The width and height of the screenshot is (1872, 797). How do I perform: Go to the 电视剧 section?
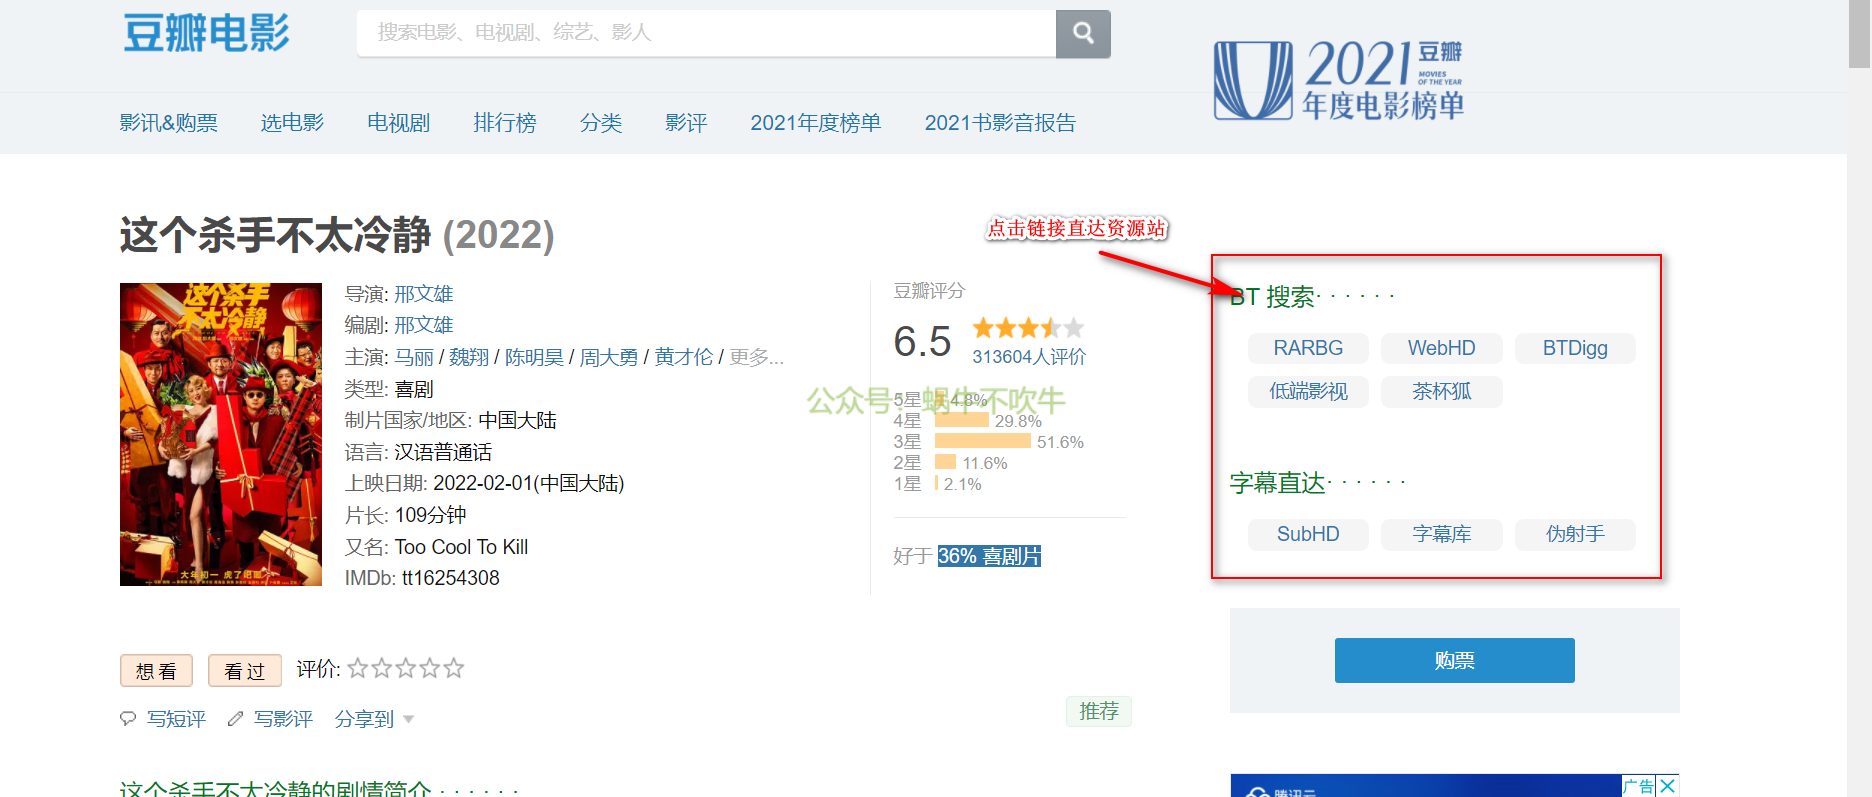point(398,123)
